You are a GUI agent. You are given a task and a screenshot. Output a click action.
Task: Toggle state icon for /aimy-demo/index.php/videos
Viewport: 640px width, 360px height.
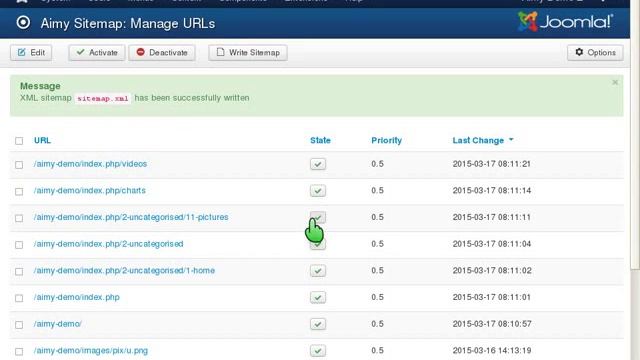point(318,164)
